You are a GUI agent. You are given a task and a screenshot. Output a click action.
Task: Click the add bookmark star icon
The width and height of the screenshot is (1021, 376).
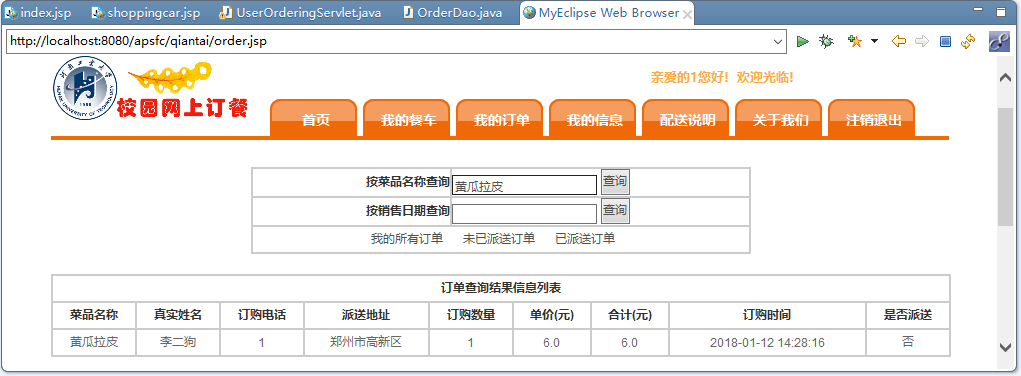tap(855, 41)
